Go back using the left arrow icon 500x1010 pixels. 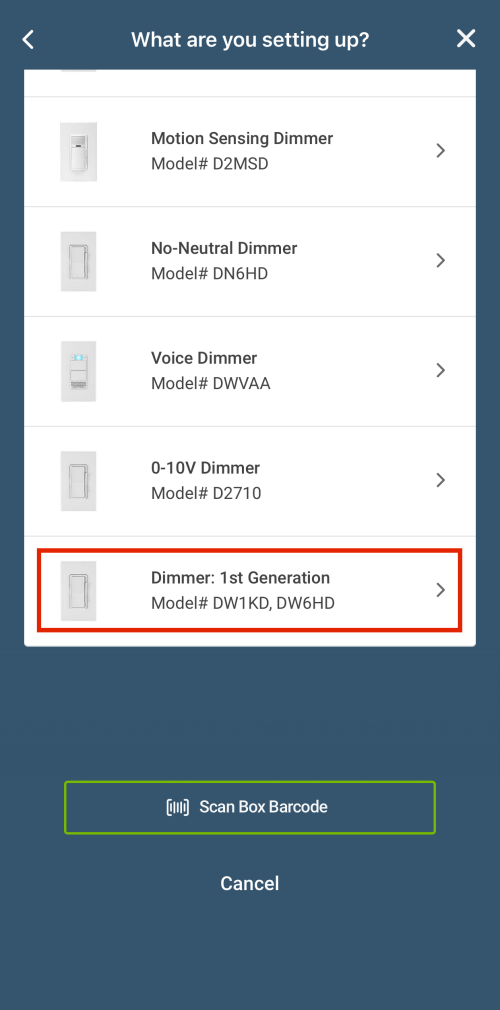pyautogui.click(x=28, y=39)
